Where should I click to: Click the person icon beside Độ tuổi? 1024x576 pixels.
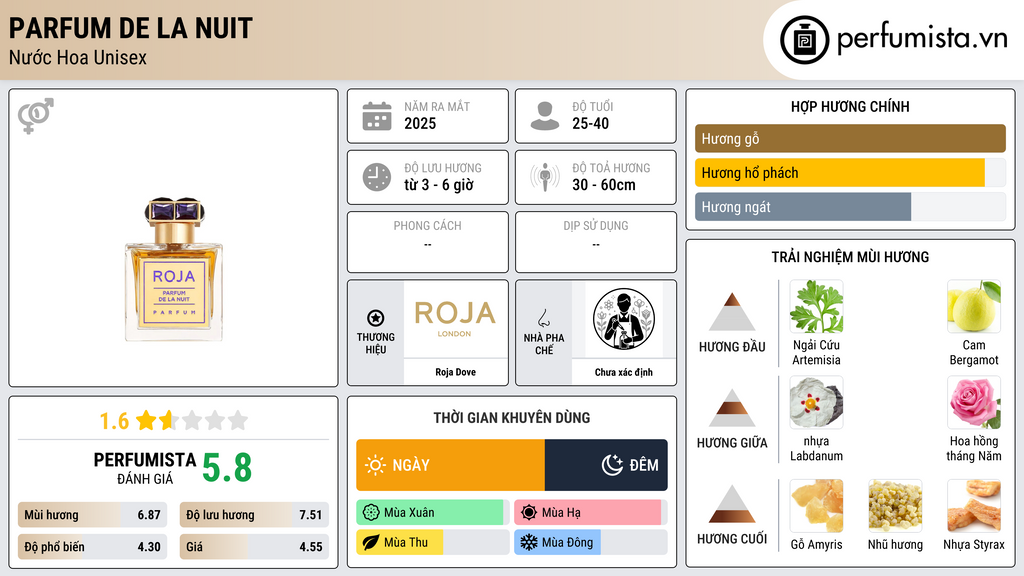pos(545,116)
